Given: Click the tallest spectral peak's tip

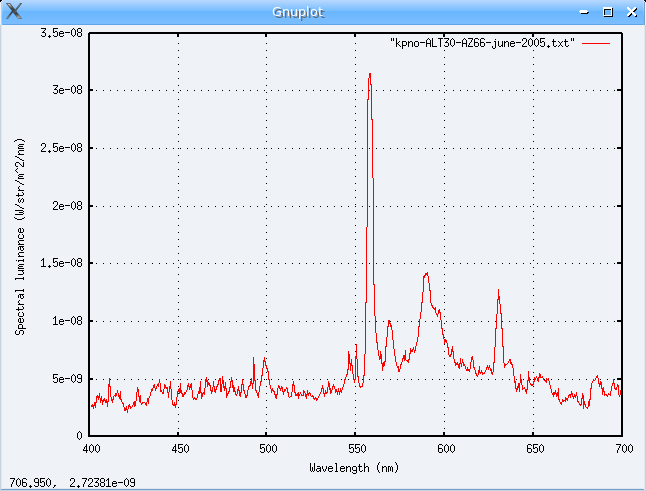Looking at the screenshot, I should click(370, 74).
